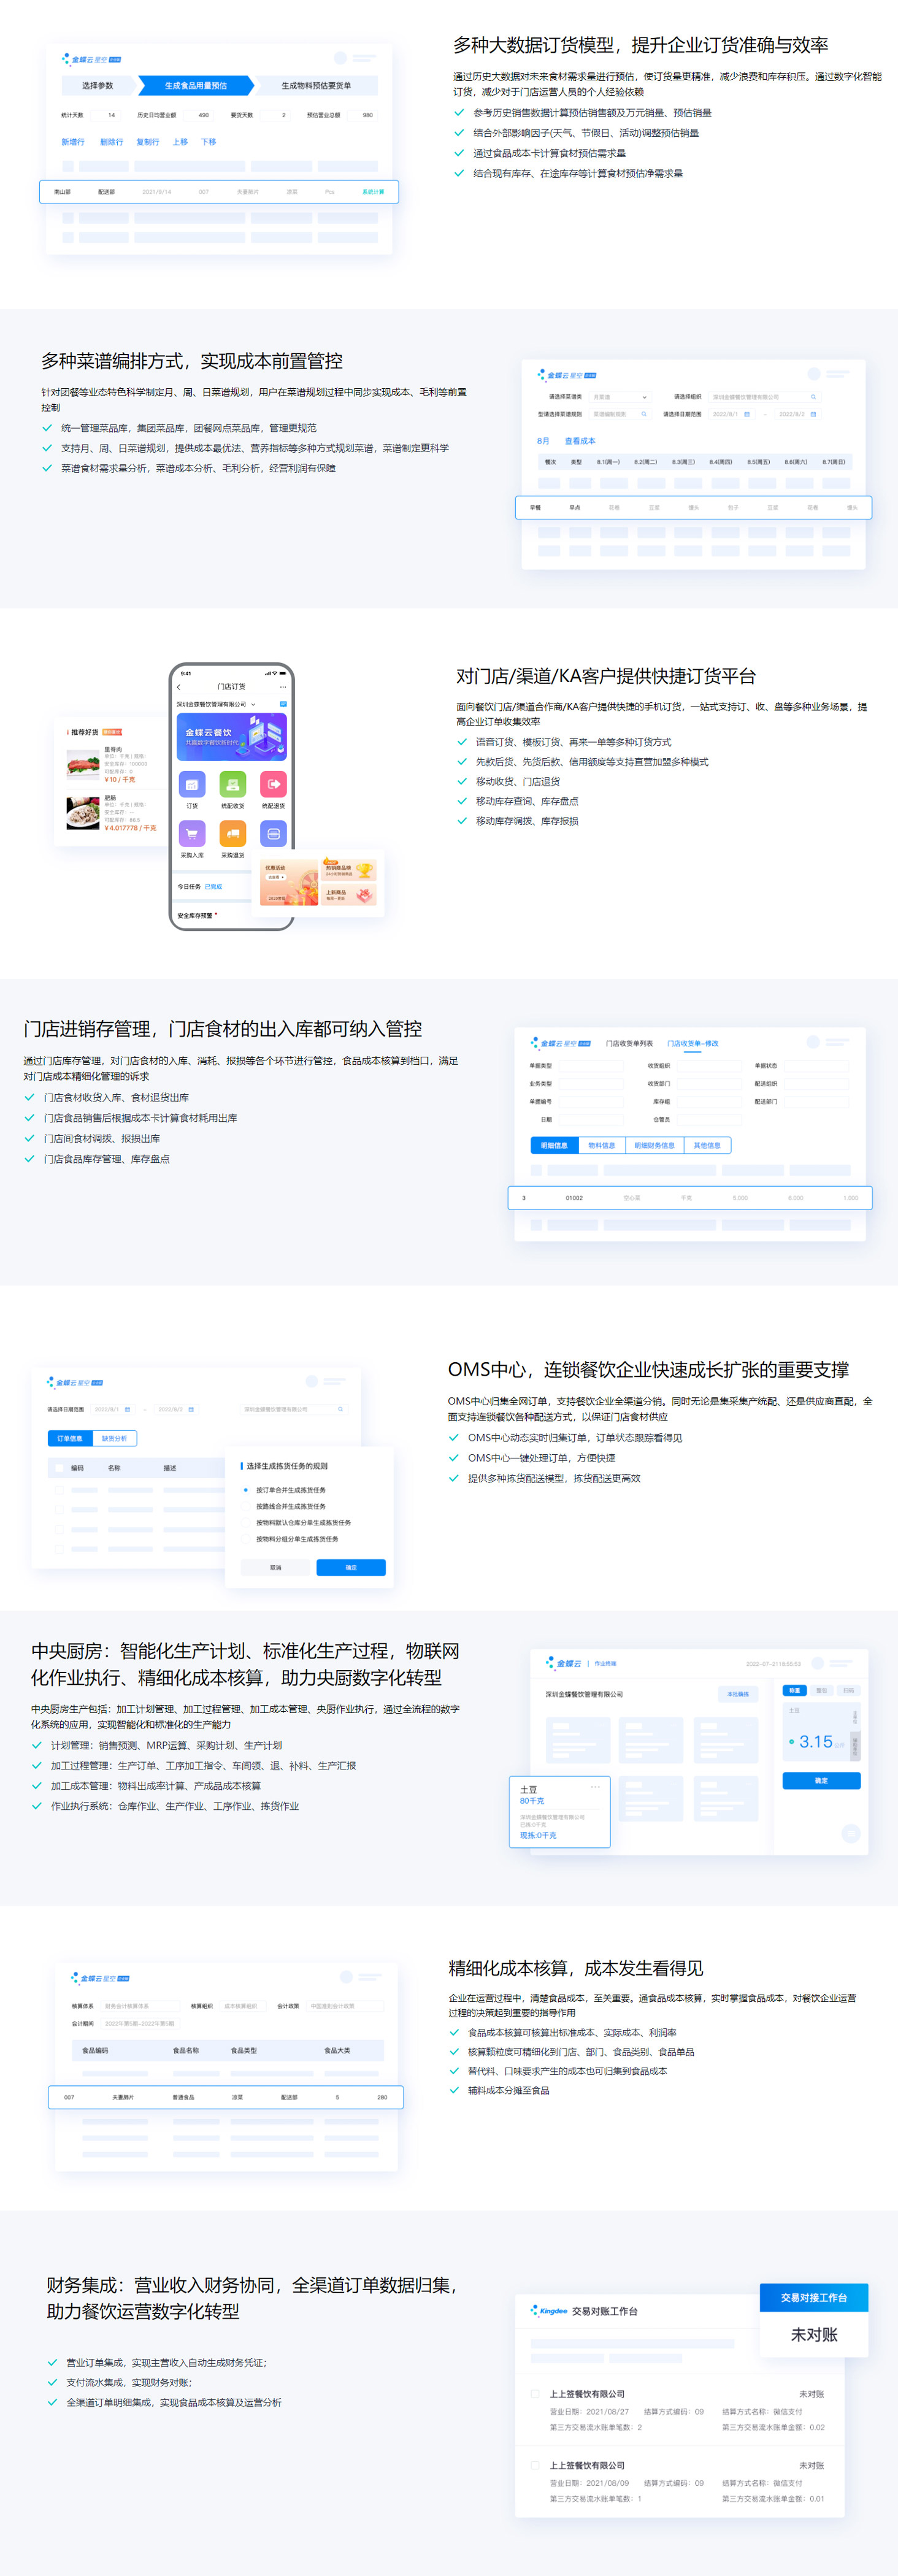Tap the pink 统配退货 icon
Viewport: 898px width, 2576px height.
point(273,784)
